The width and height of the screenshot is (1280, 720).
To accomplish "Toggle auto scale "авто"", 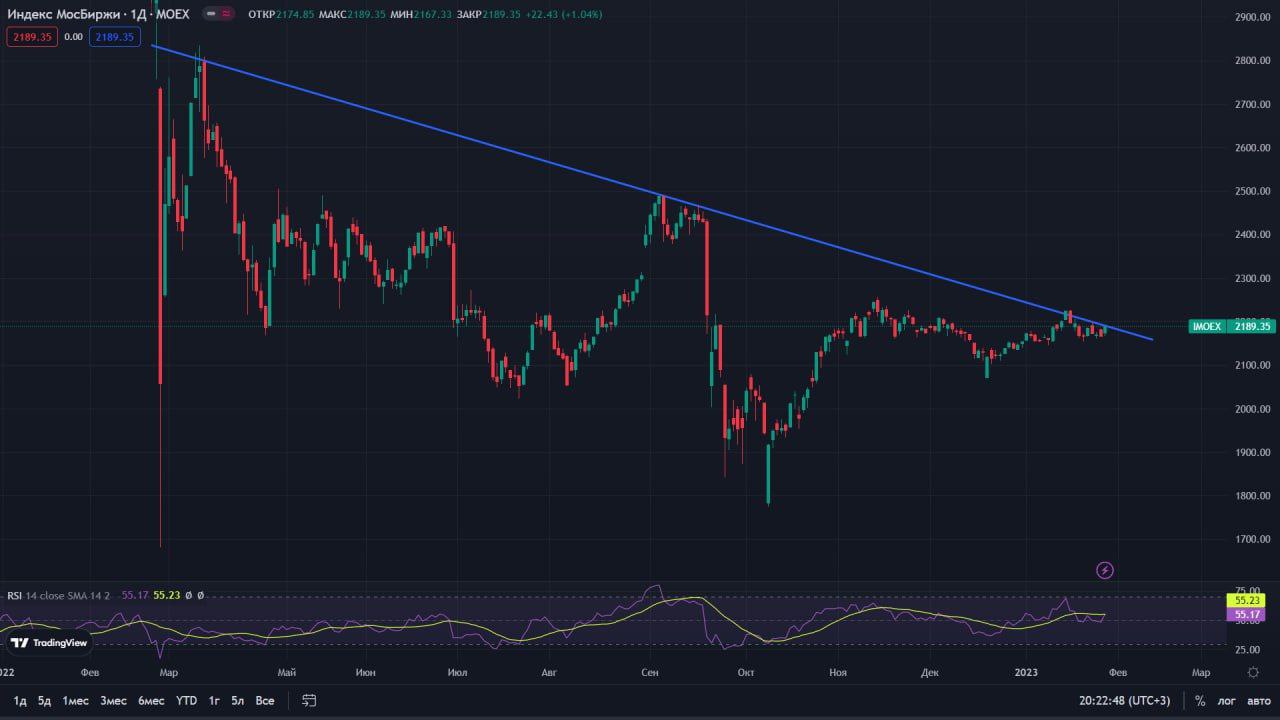I will pos(1258,701).
